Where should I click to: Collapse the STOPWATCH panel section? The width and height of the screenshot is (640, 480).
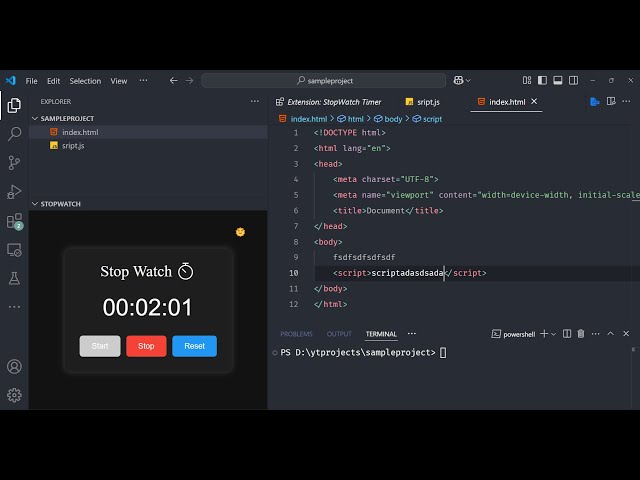(x=35, y=203)
